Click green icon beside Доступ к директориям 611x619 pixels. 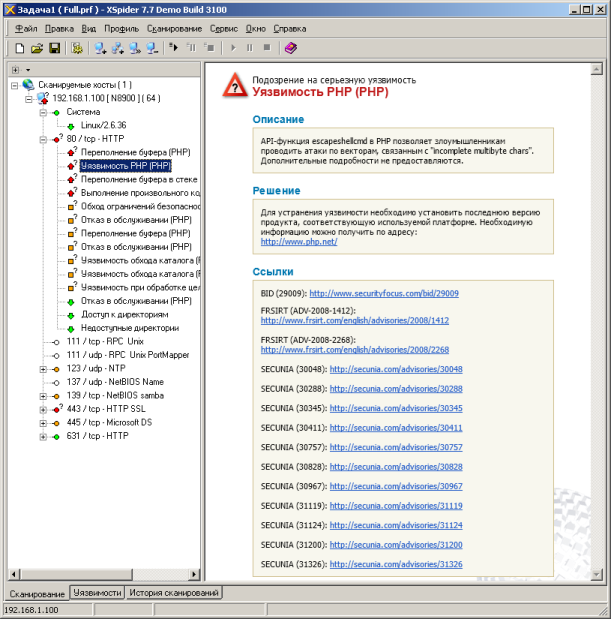(71, 315)
